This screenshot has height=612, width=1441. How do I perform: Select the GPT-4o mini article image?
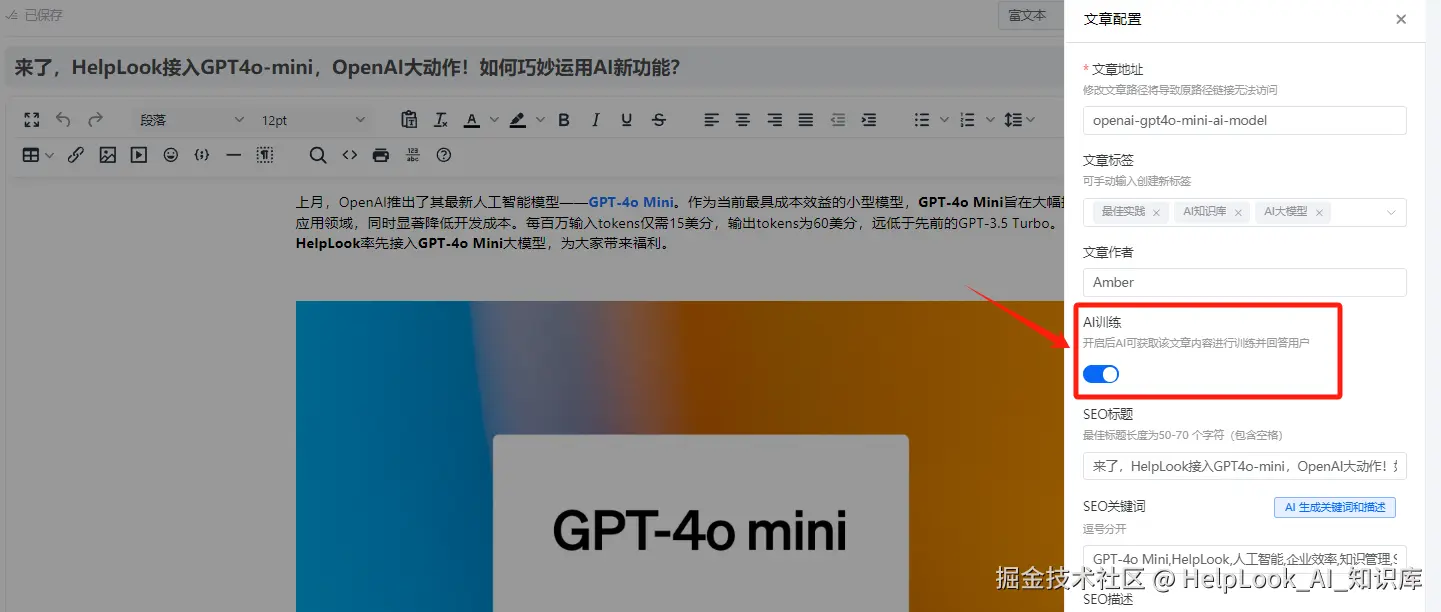point(680,456)
